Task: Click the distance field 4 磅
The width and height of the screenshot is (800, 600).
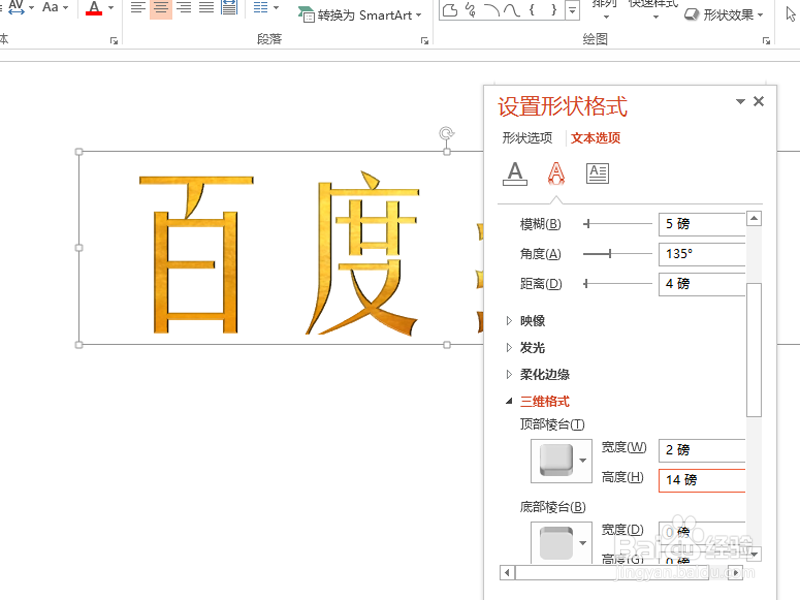Action: (702, 284)
